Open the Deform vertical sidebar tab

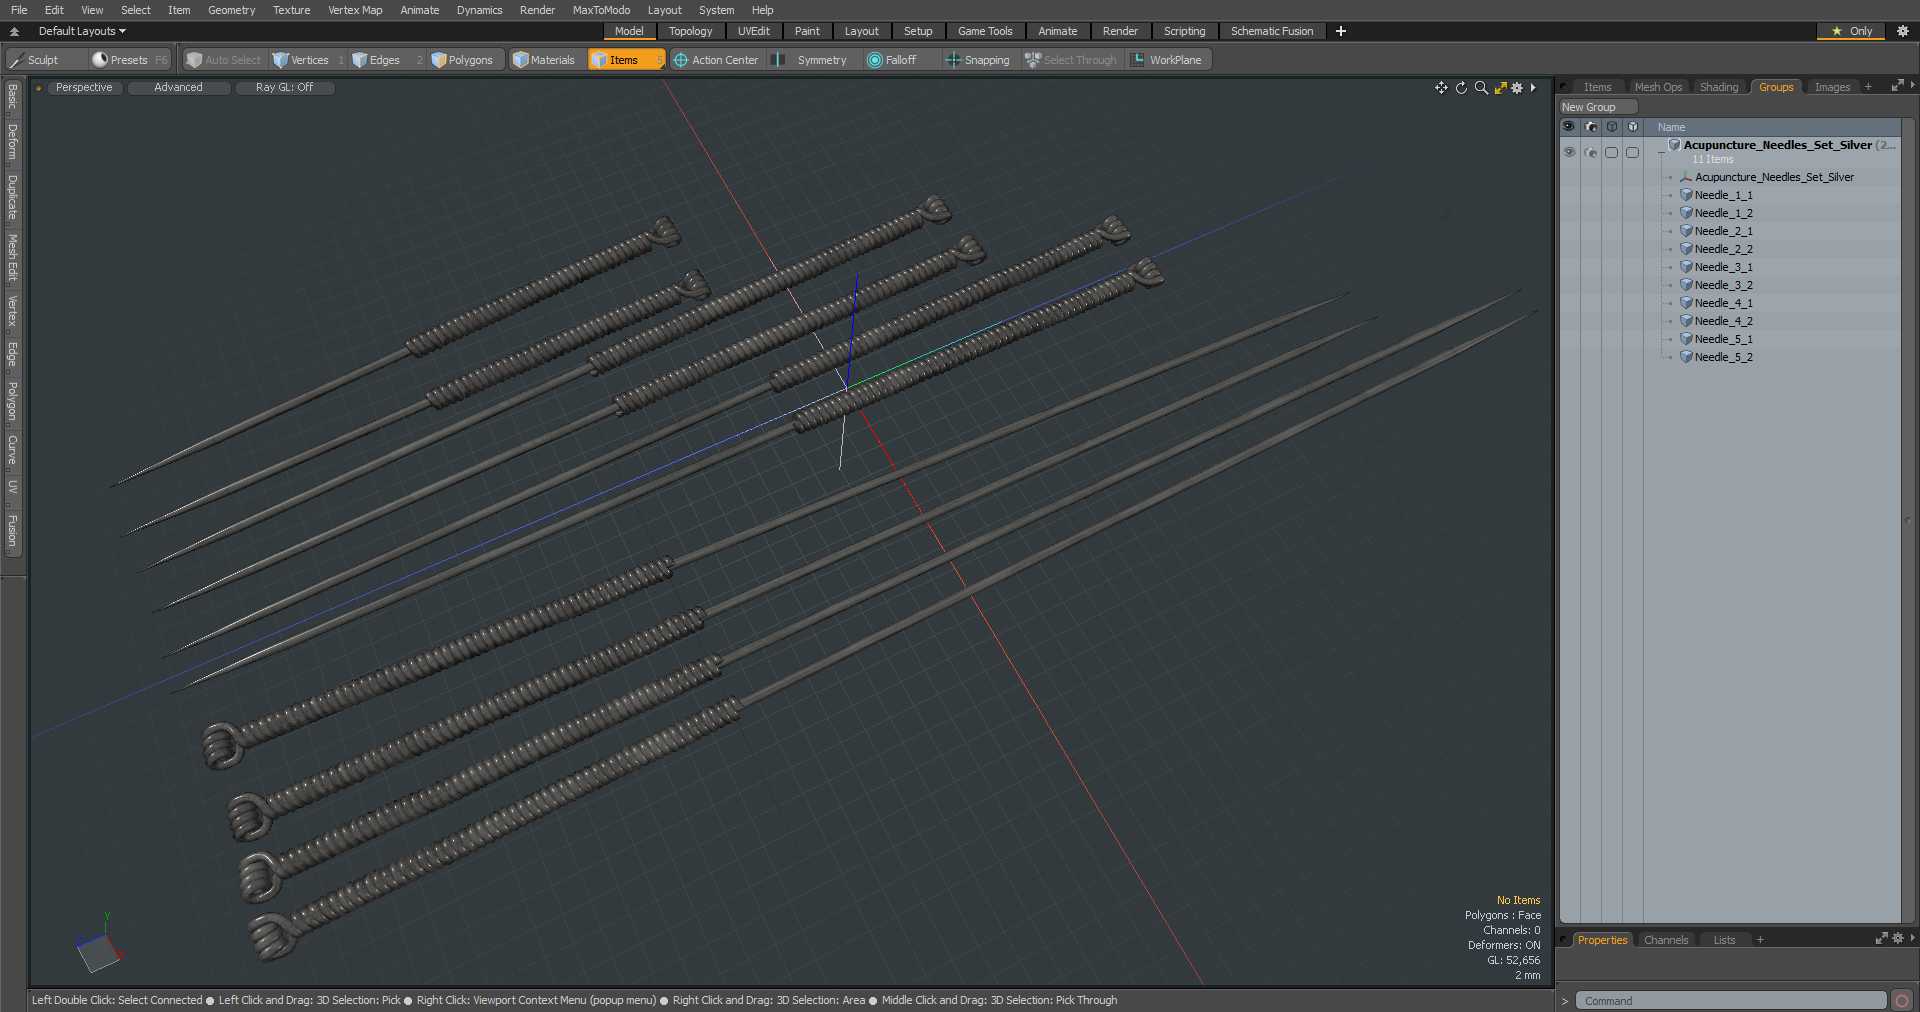tap(12, 142)
